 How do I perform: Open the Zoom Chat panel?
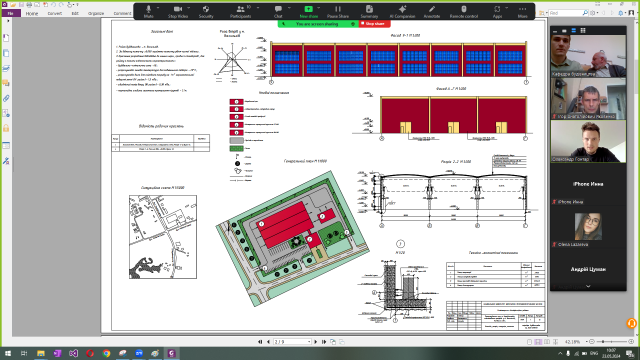[278, 11]
